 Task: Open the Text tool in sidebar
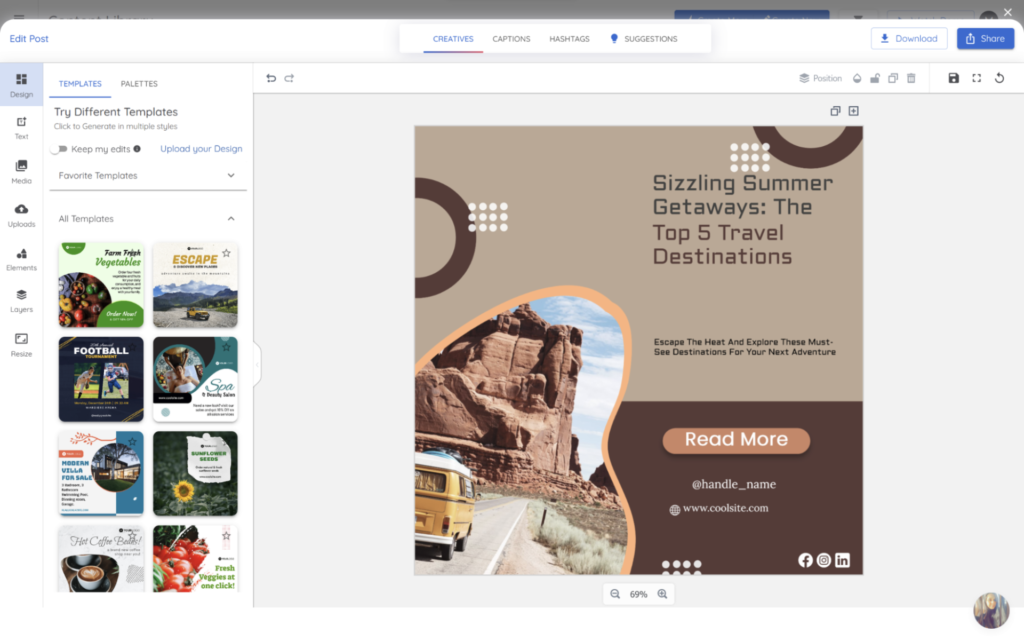(x=22, y=128)
